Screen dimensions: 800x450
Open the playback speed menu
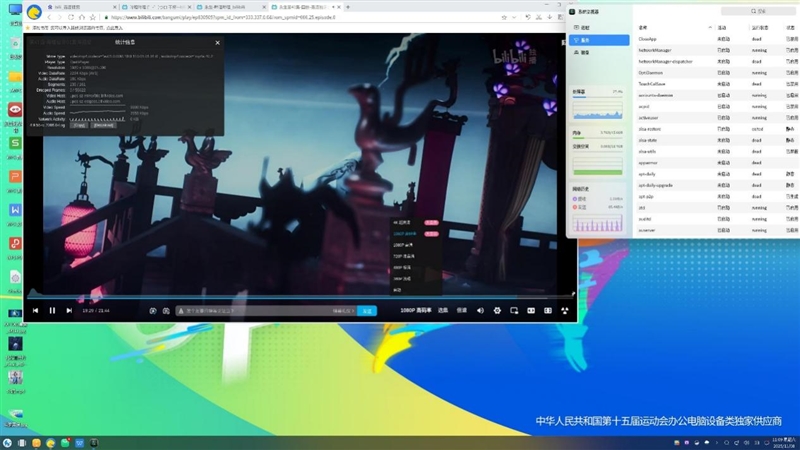pos(462,311)
